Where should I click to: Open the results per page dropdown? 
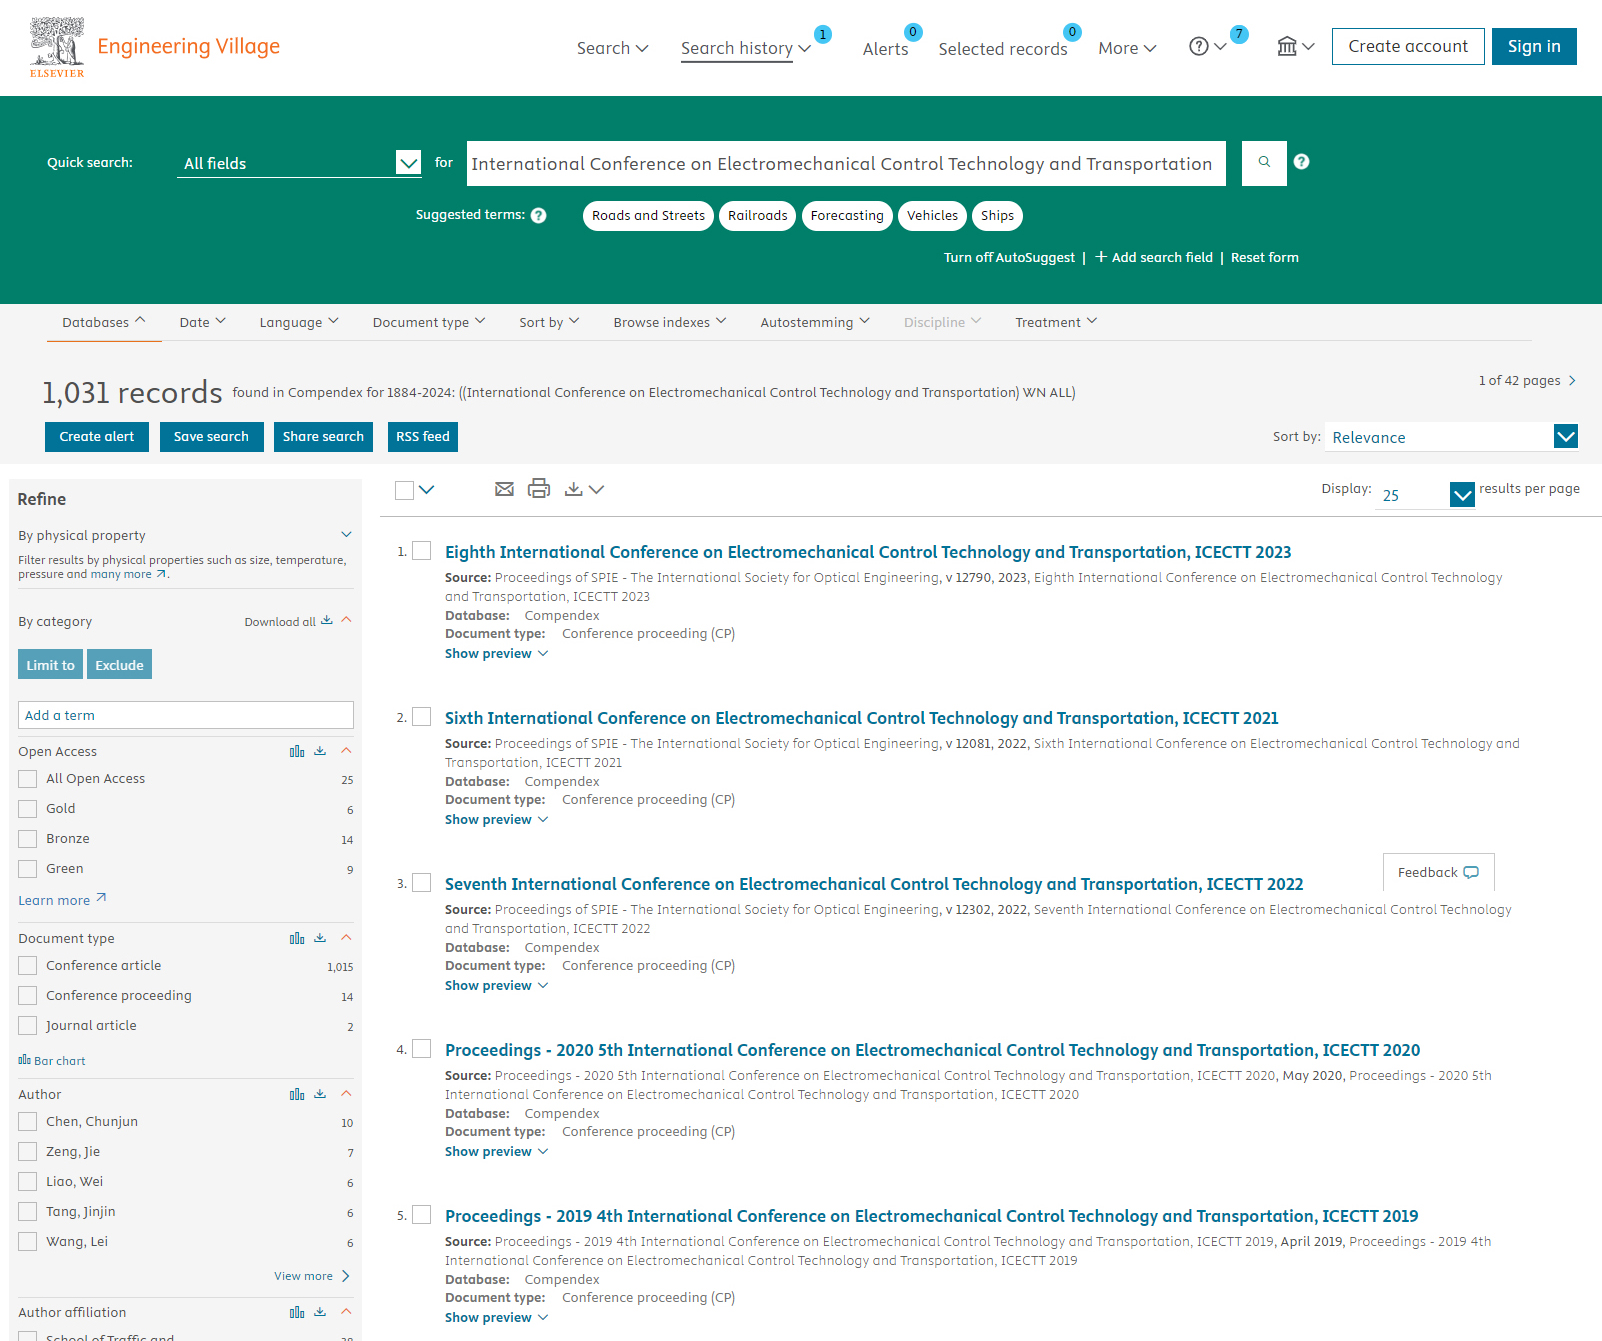tap(1425, 494)
